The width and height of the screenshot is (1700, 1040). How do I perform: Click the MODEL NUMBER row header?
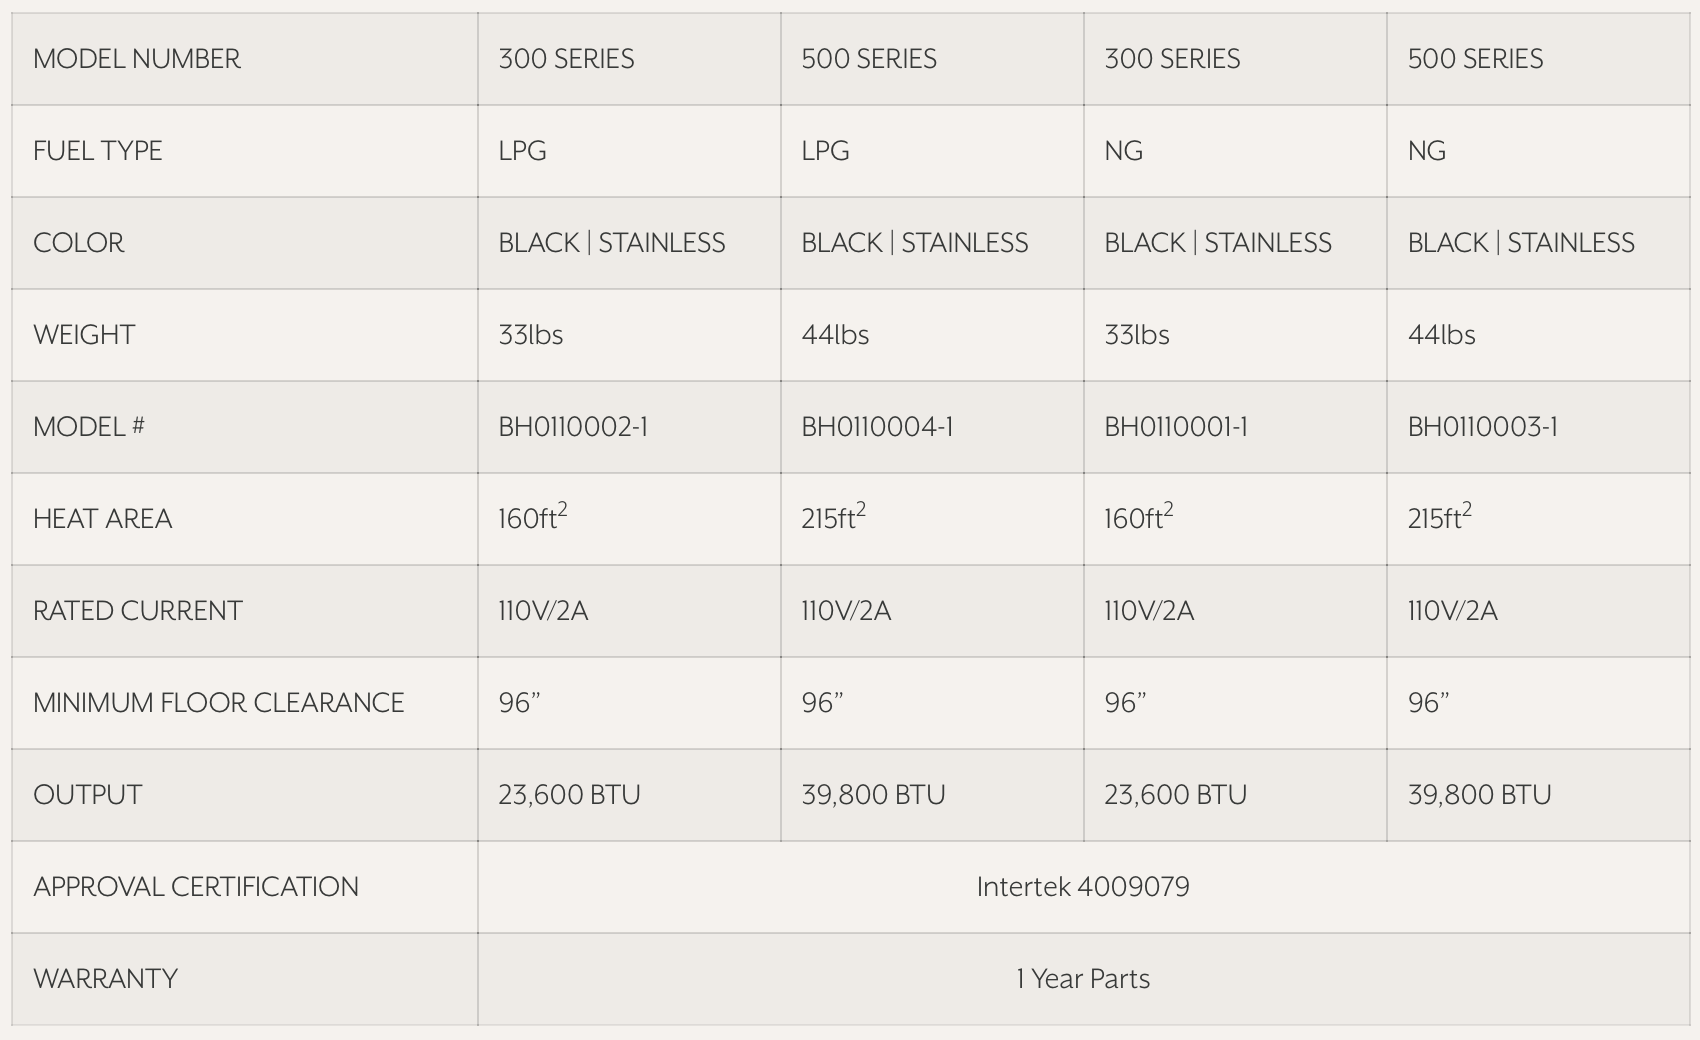click(x=137, y=59)
